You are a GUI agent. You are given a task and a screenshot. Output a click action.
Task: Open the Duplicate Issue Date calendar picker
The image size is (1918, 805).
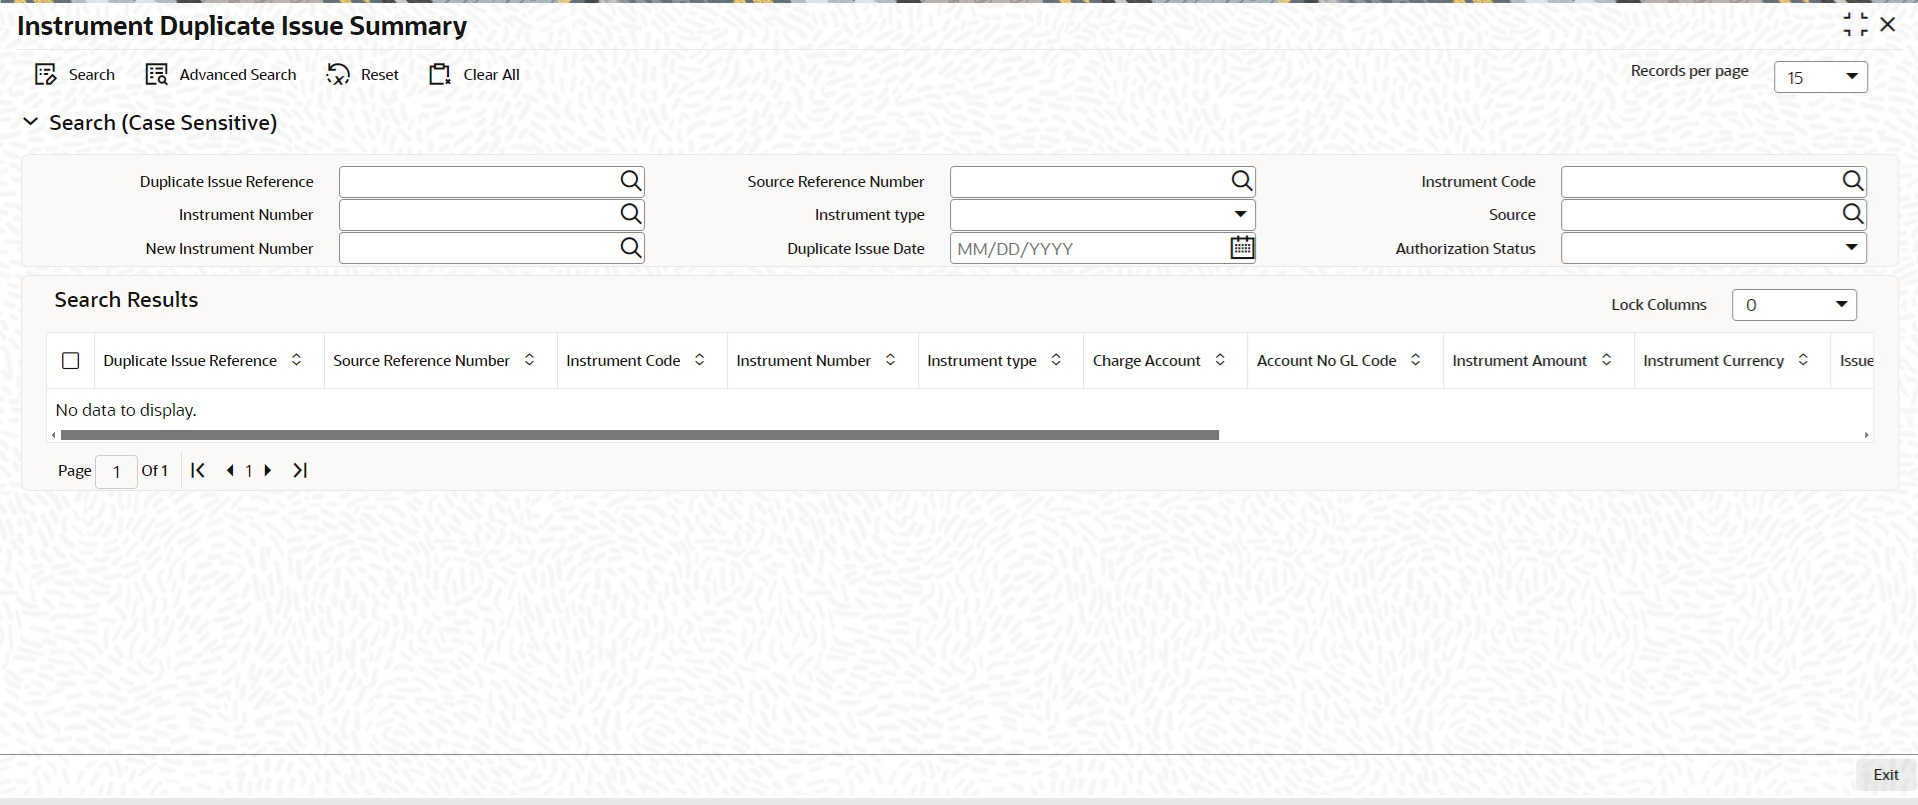pos(1242,248)
